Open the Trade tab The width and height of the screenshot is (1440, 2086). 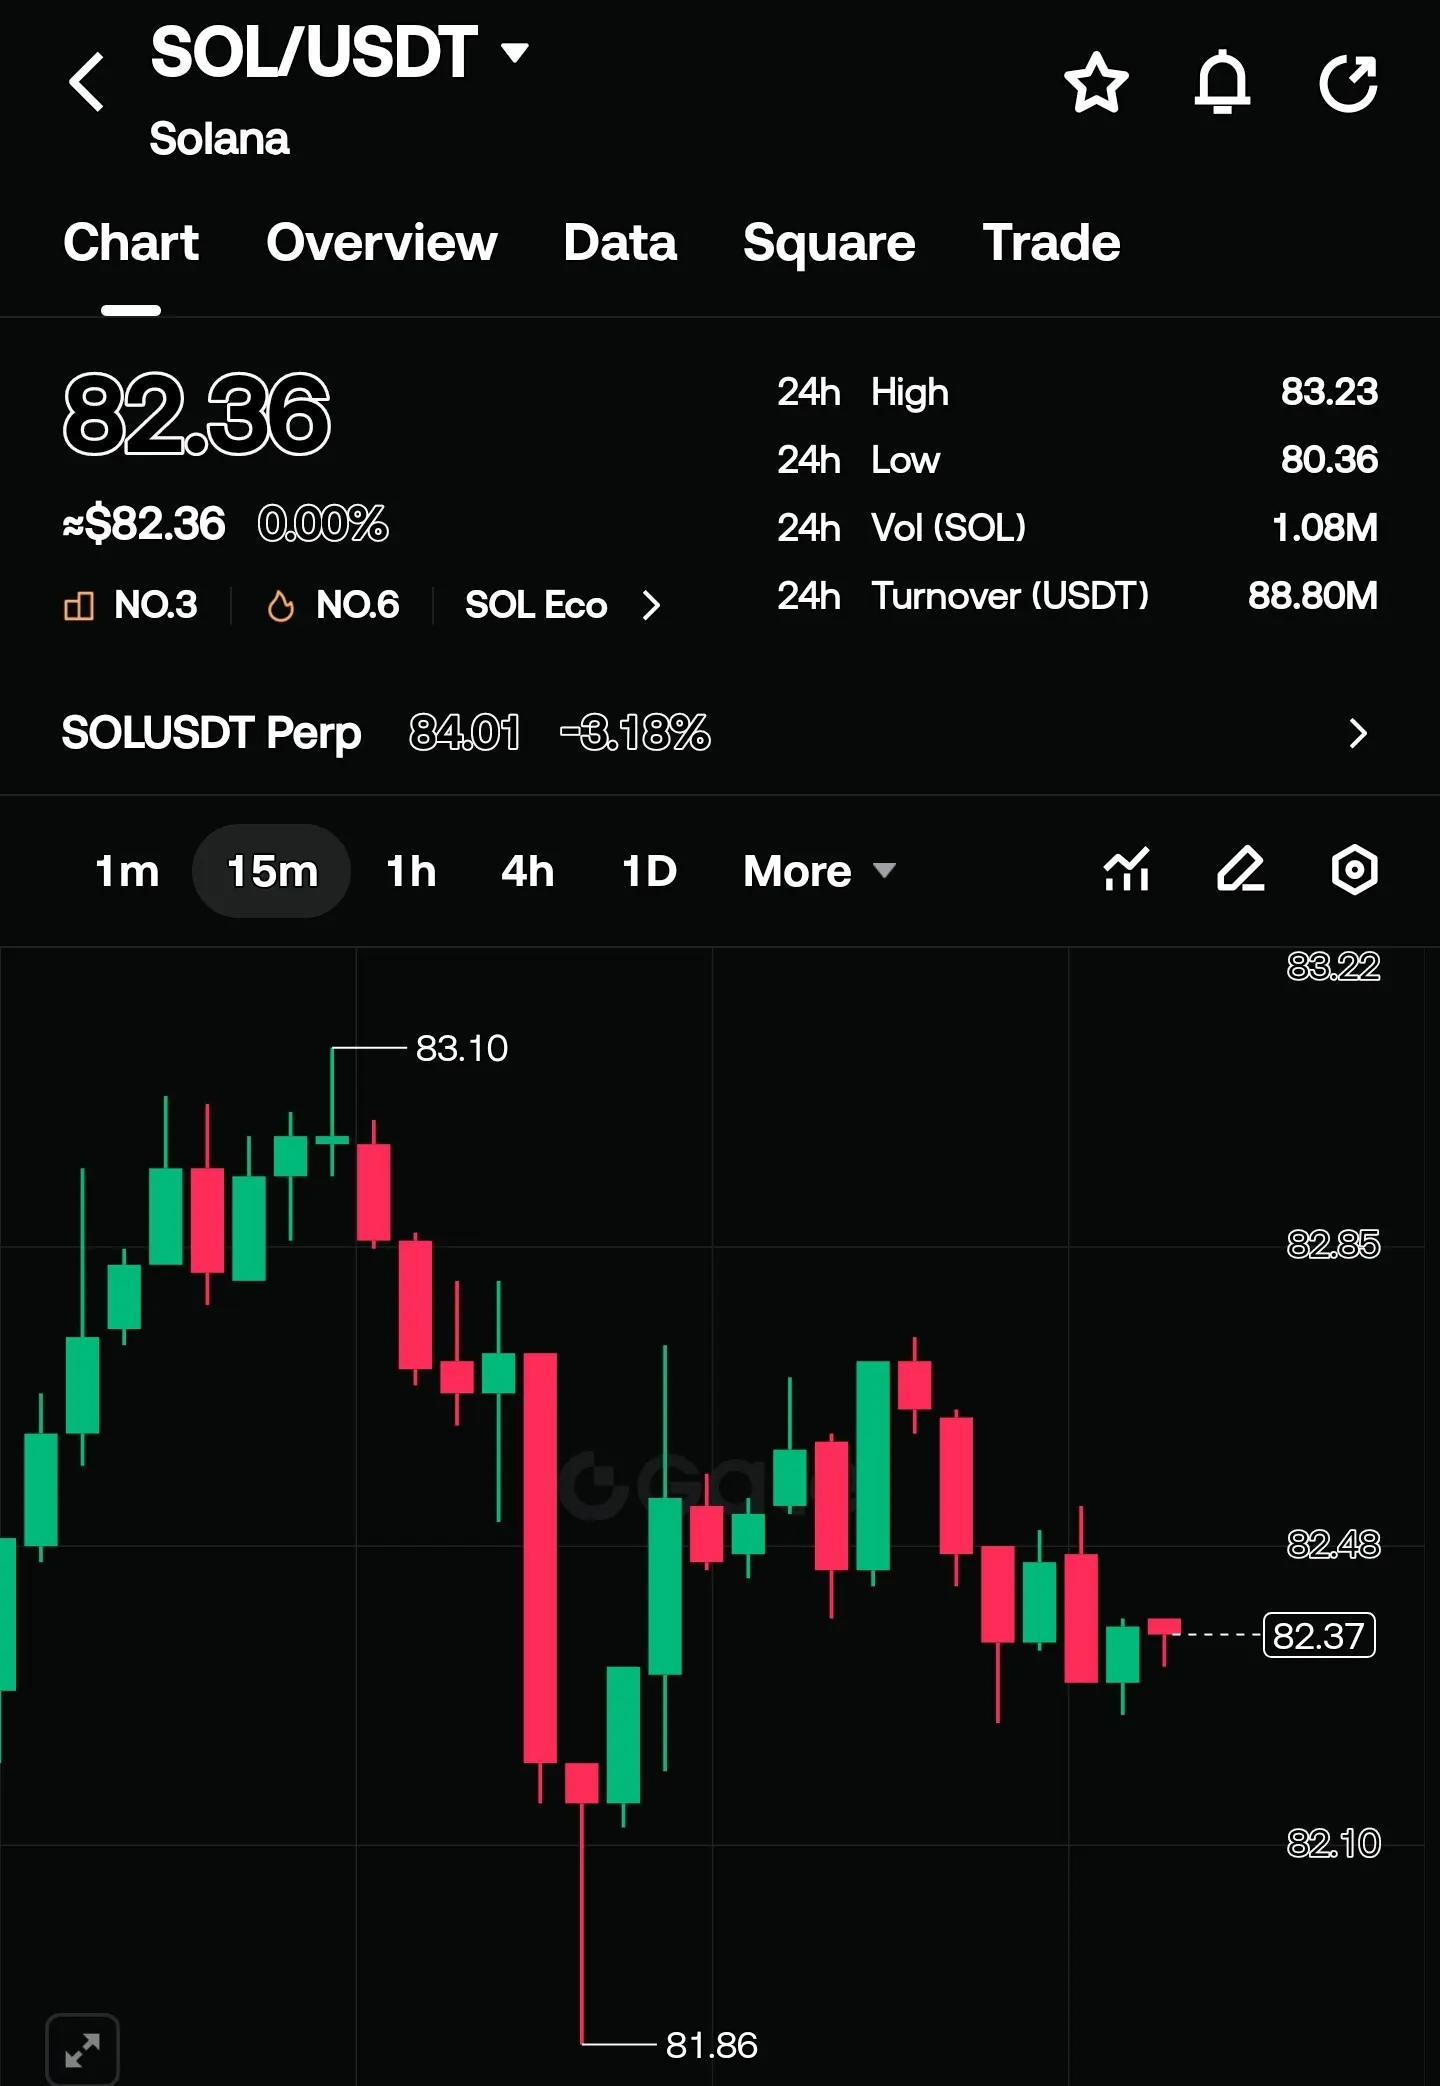tap(1051, 242)
